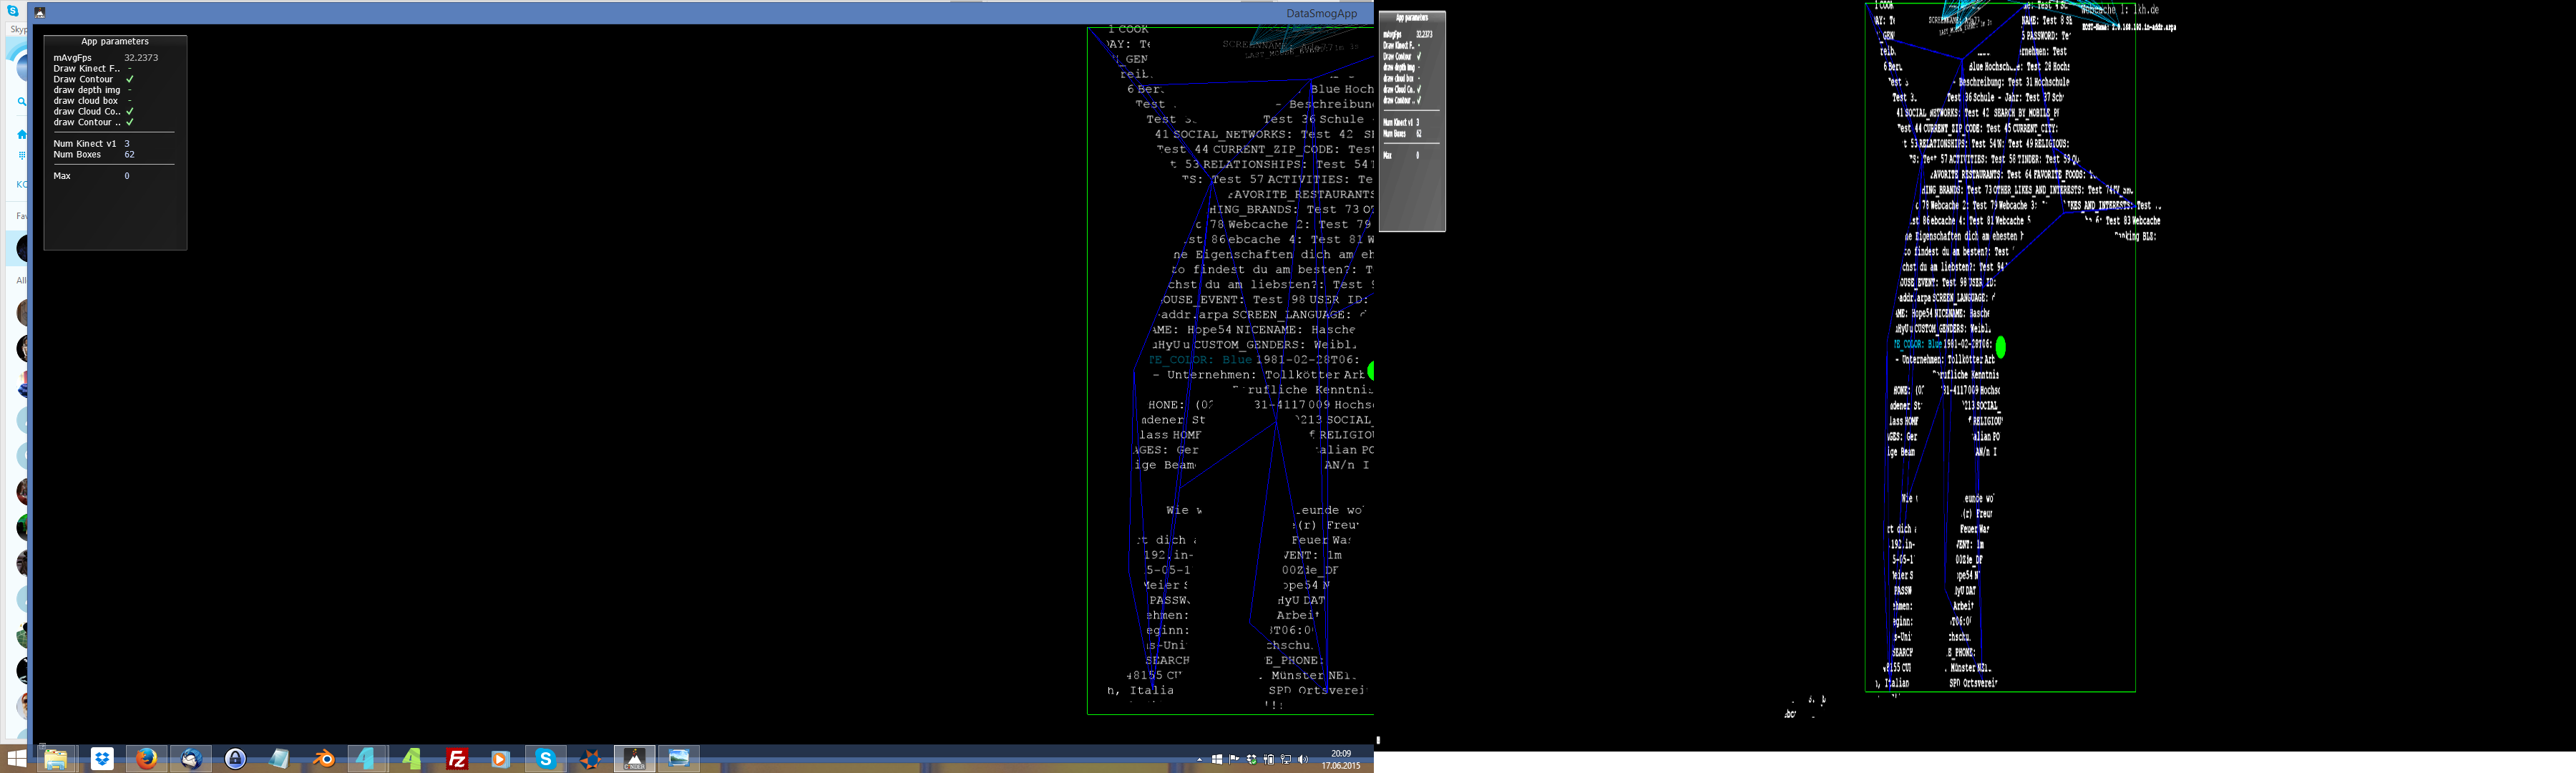Open Dropbox from the taskbar
Screen dimensions: 2576x773
[102, 759]
